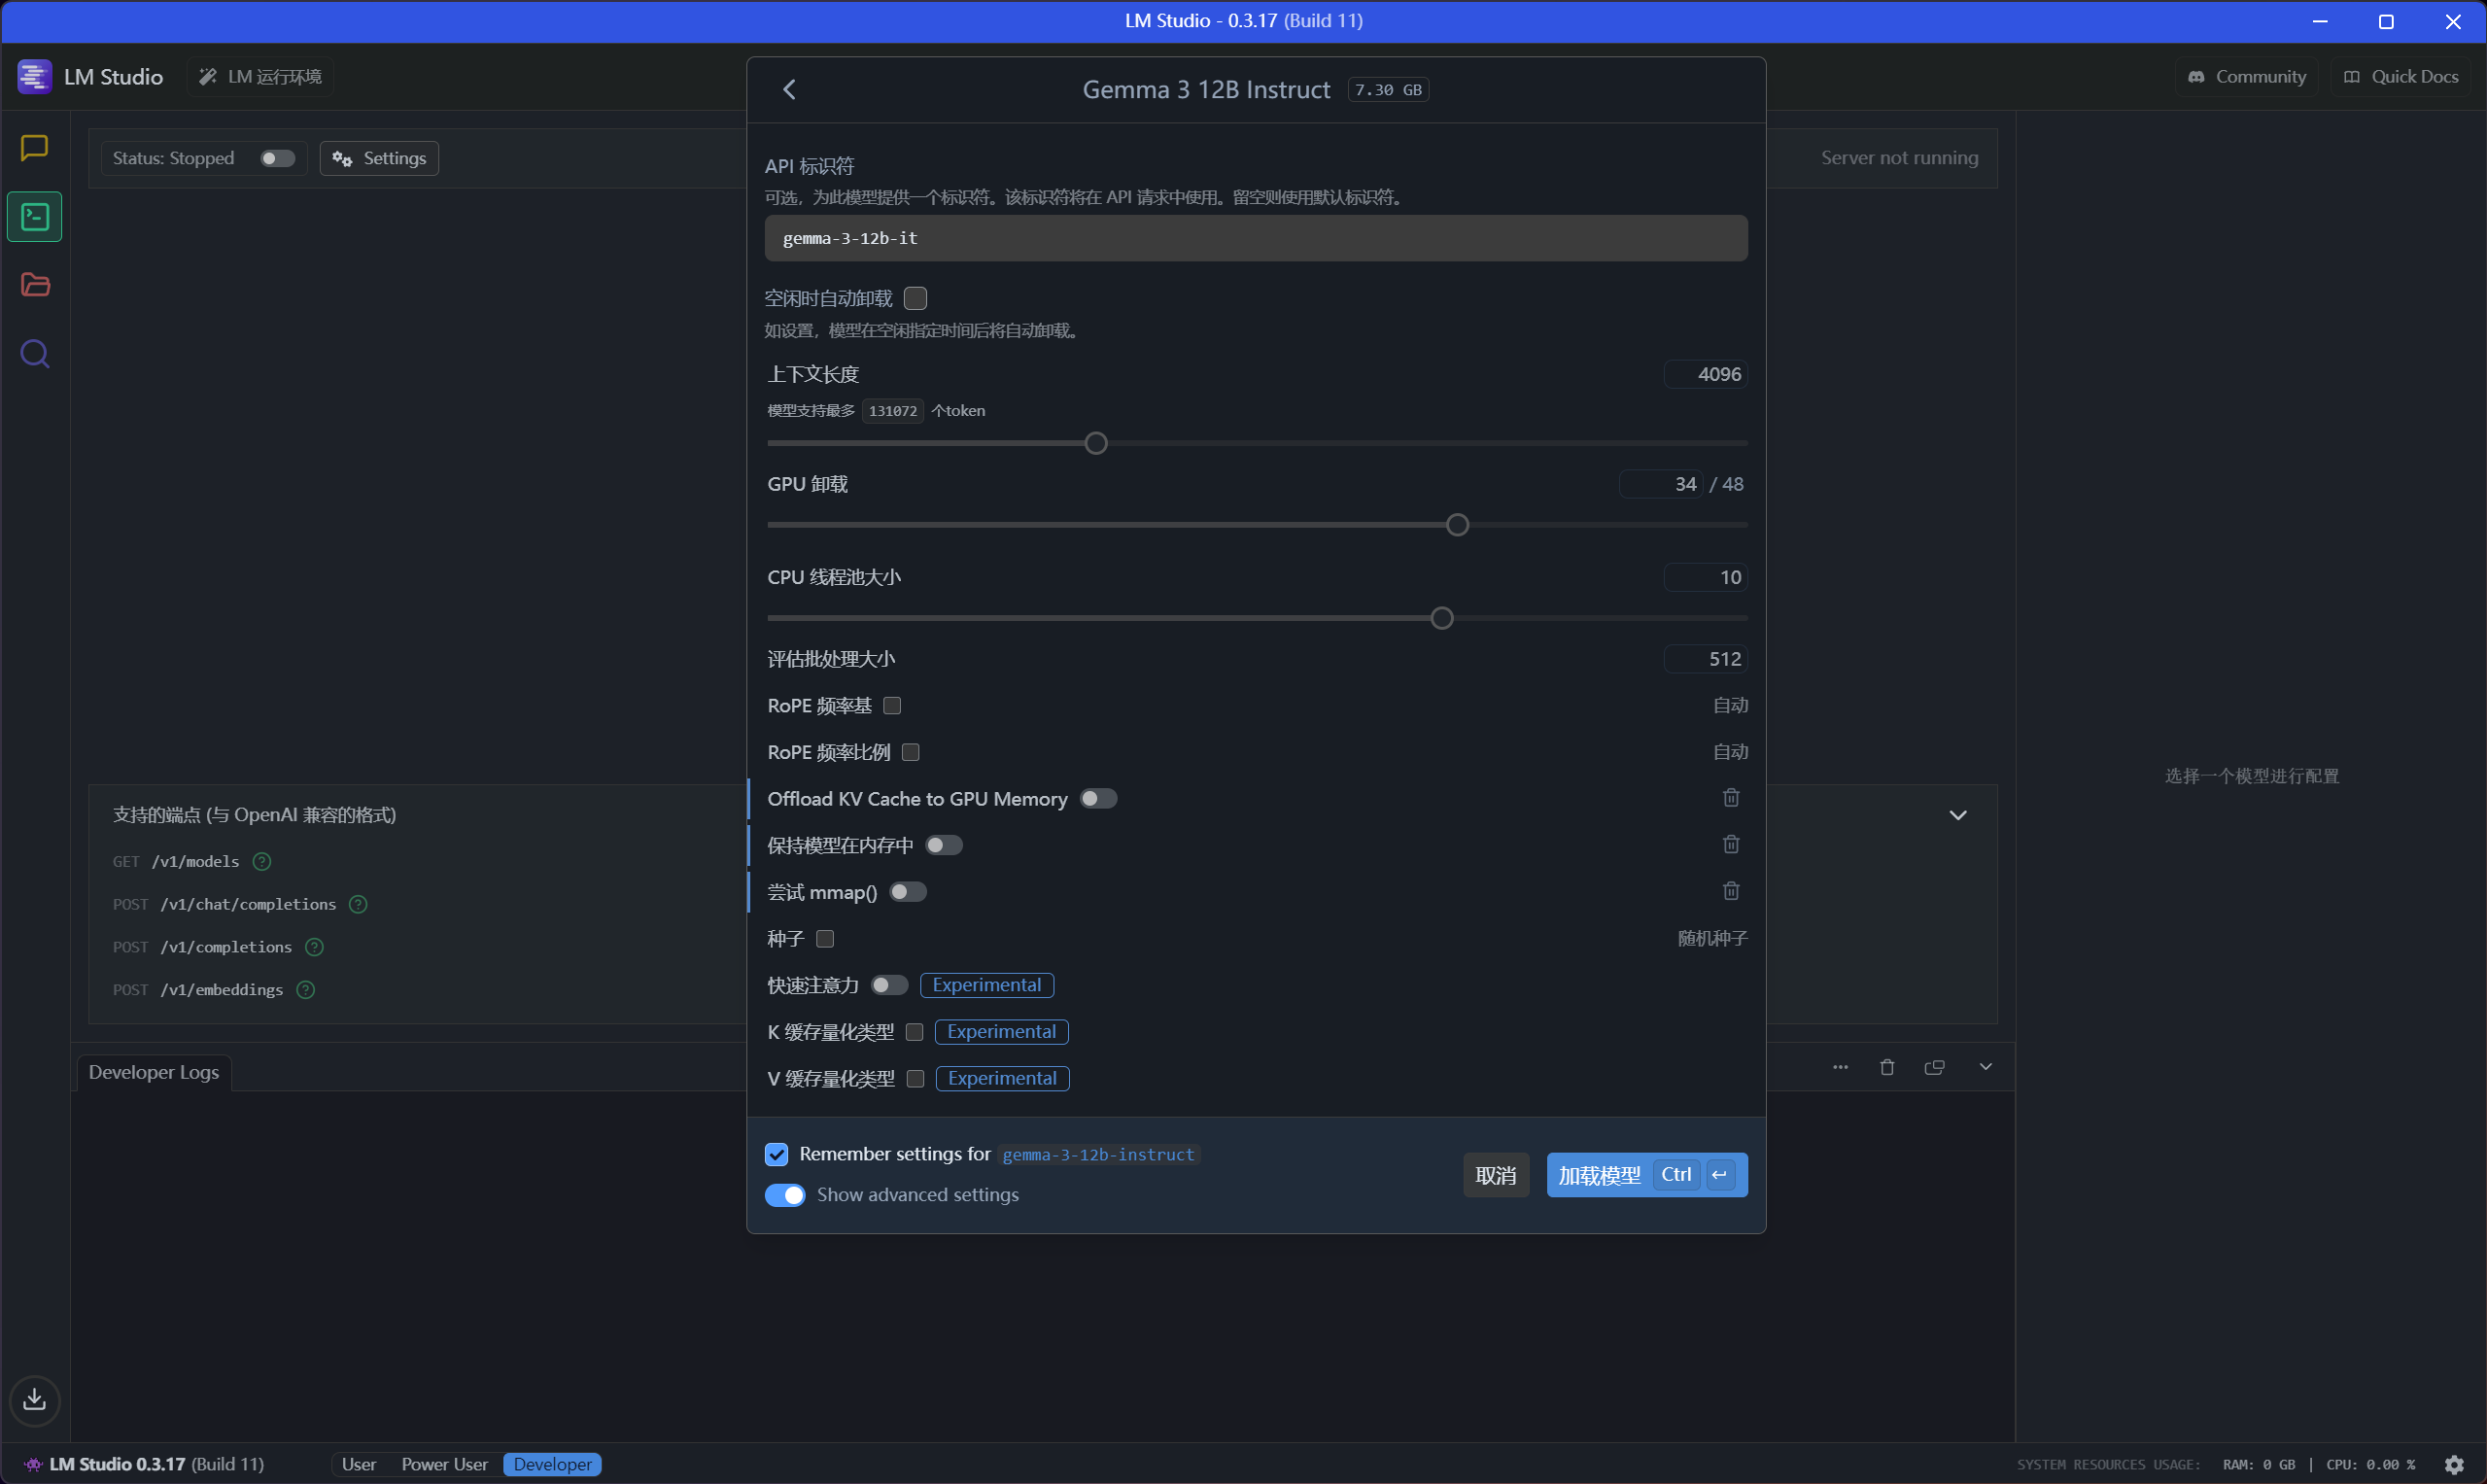The image size is (2487, 1484).
Task: Turn on 保持模型在内存中 toggle
Action: click(x=943, y=846)
